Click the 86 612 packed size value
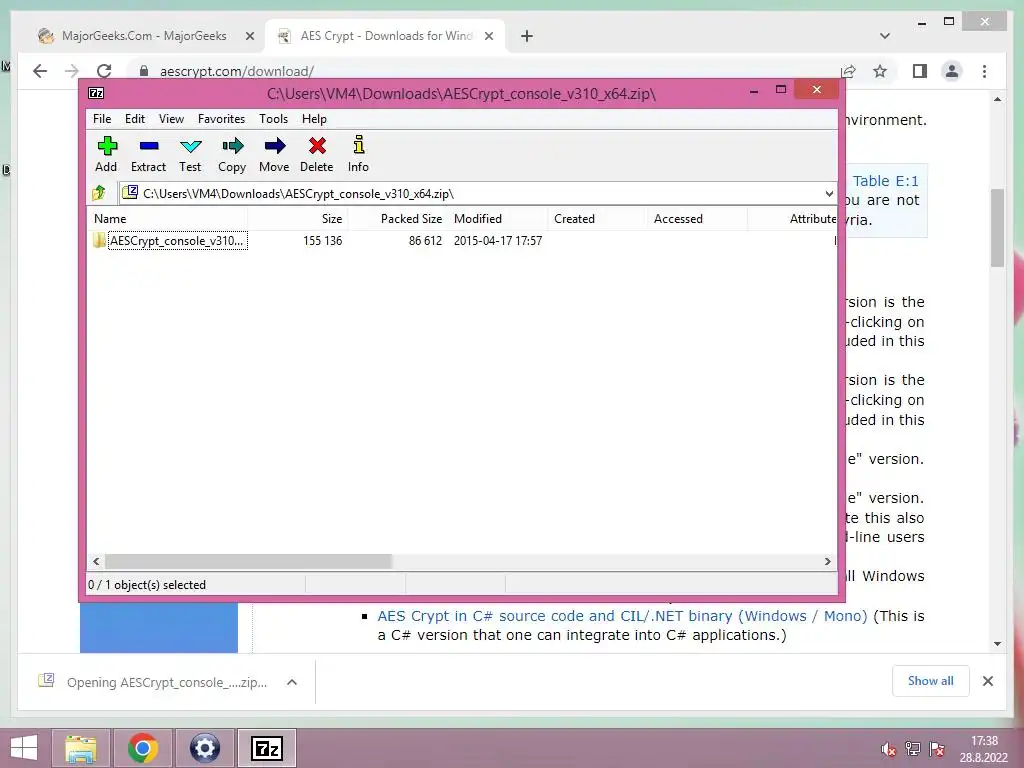Viewport: 1024px width, 768px height. pos(425,240)
